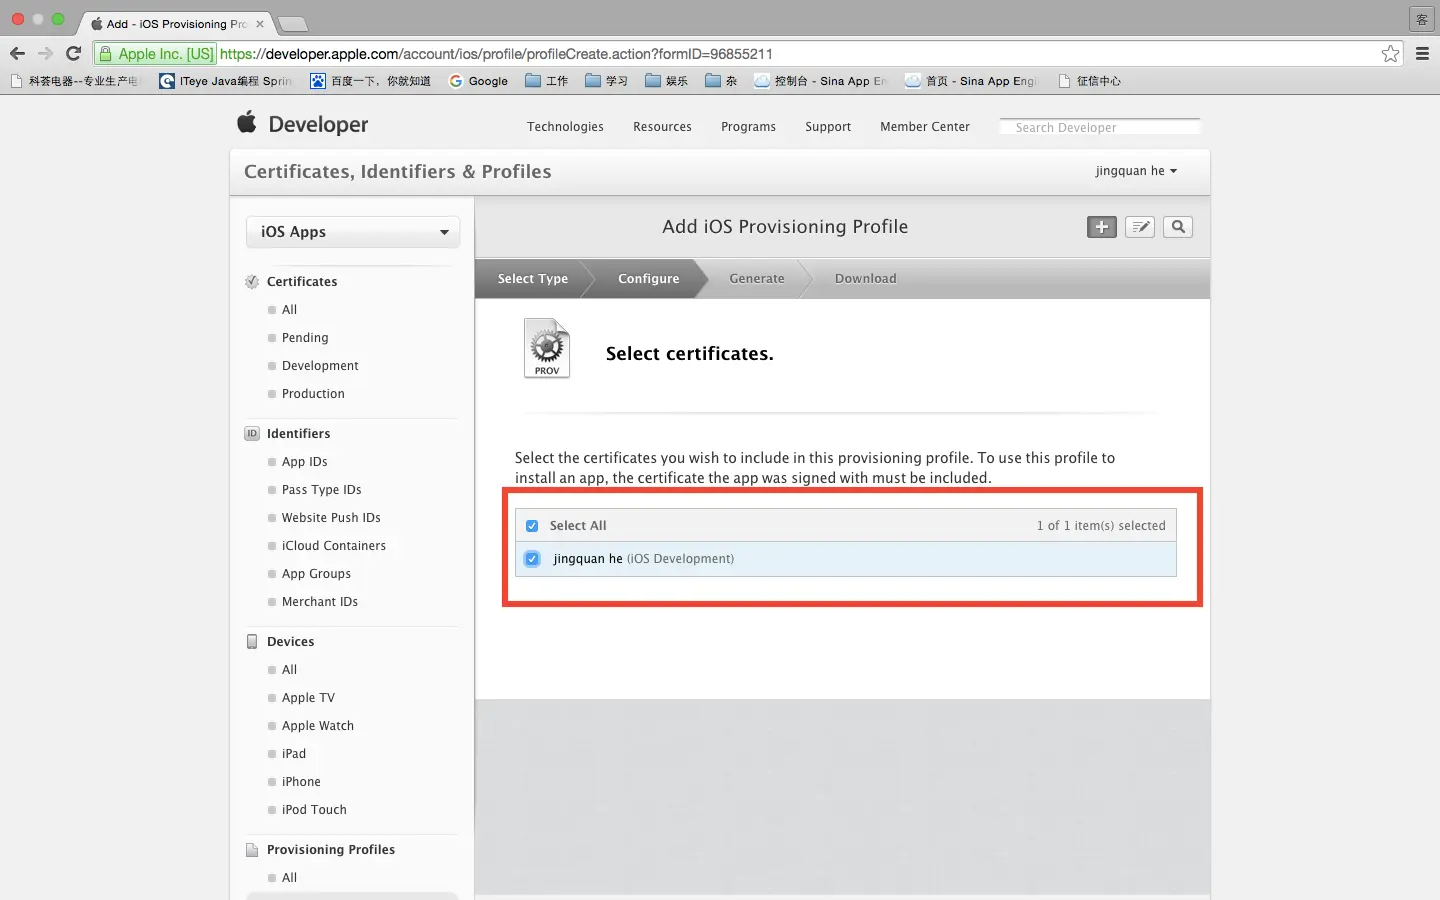
Task: Uncheck the jingquan he iOS Development certificate
Action: point(532,559)
